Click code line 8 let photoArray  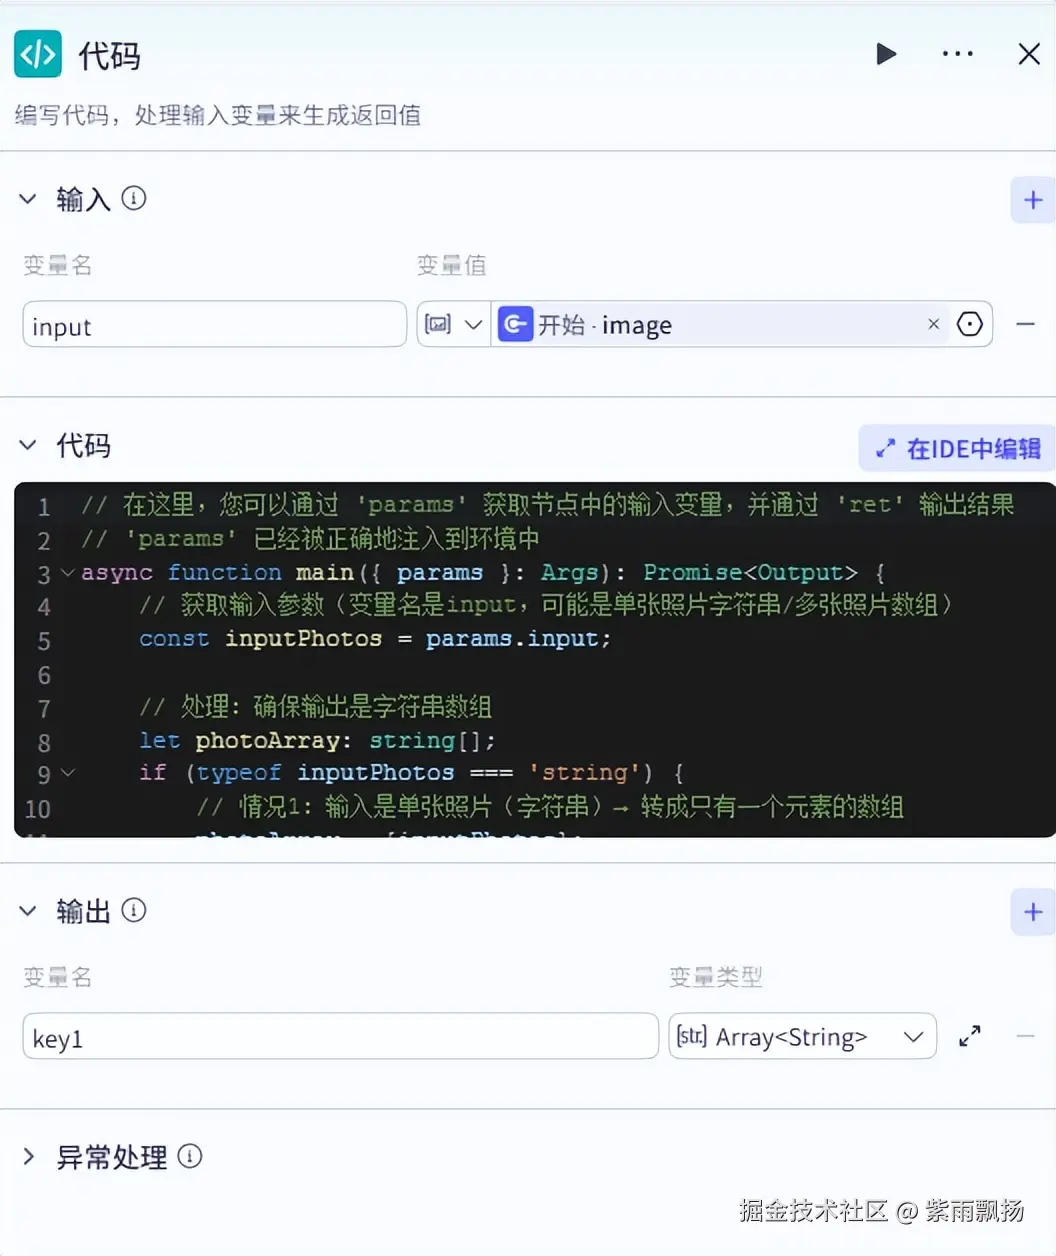[317, 741]
